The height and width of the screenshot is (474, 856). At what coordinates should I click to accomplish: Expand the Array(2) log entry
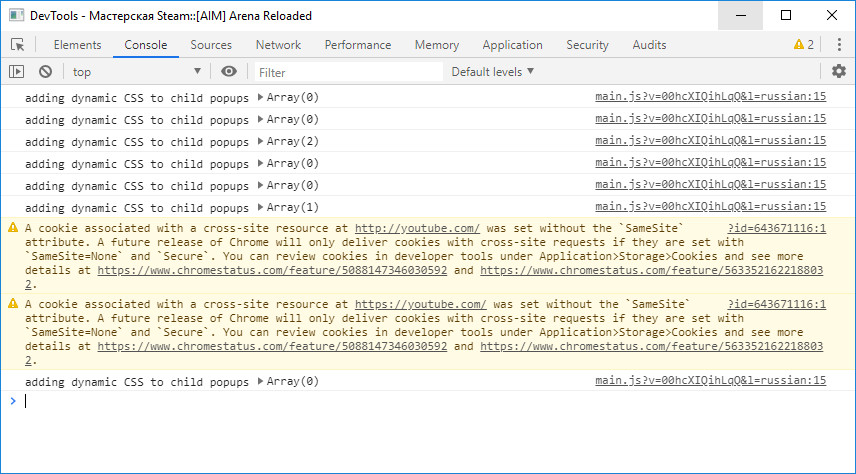(262, 141)
